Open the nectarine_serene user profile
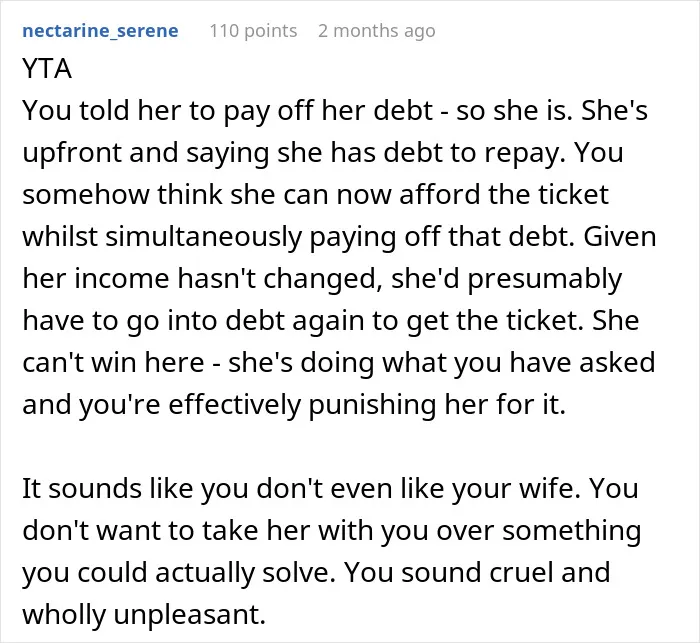Image resolution: width=700 pixels, height=643 pixels. coord(100,31)
